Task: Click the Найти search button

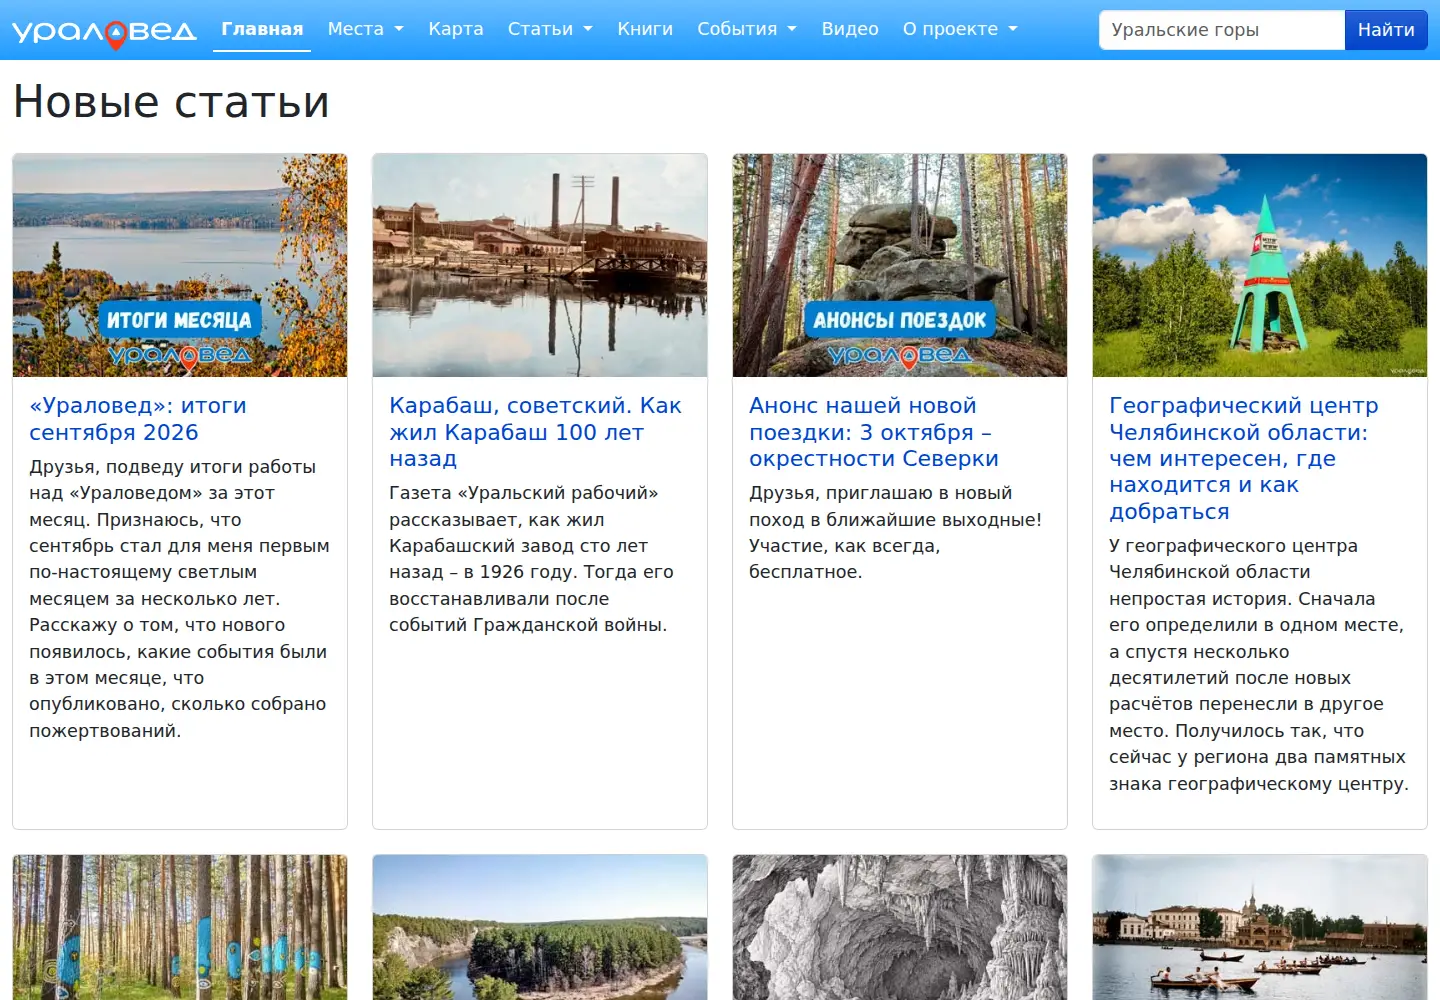Action: [x=1386, y=30]
